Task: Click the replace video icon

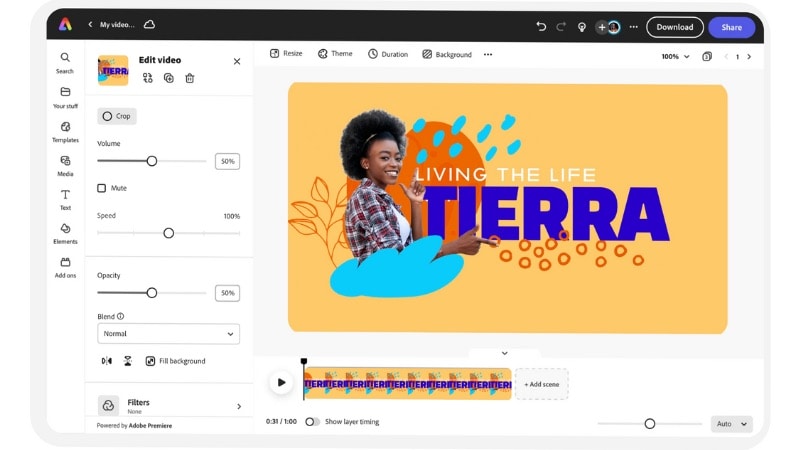Action: (x=147, y=78)
